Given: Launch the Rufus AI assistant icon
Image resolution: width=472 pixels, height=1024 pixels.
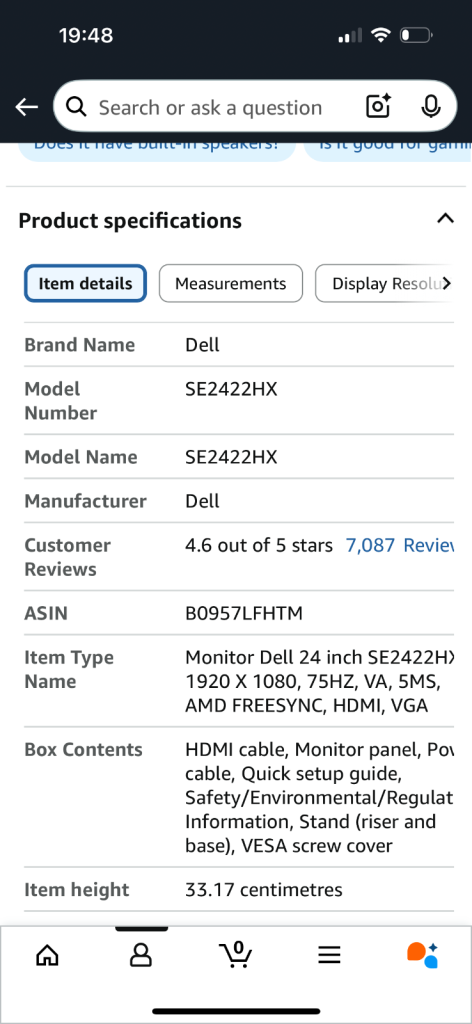Looking at the screenshot, I should click(423, 955).
